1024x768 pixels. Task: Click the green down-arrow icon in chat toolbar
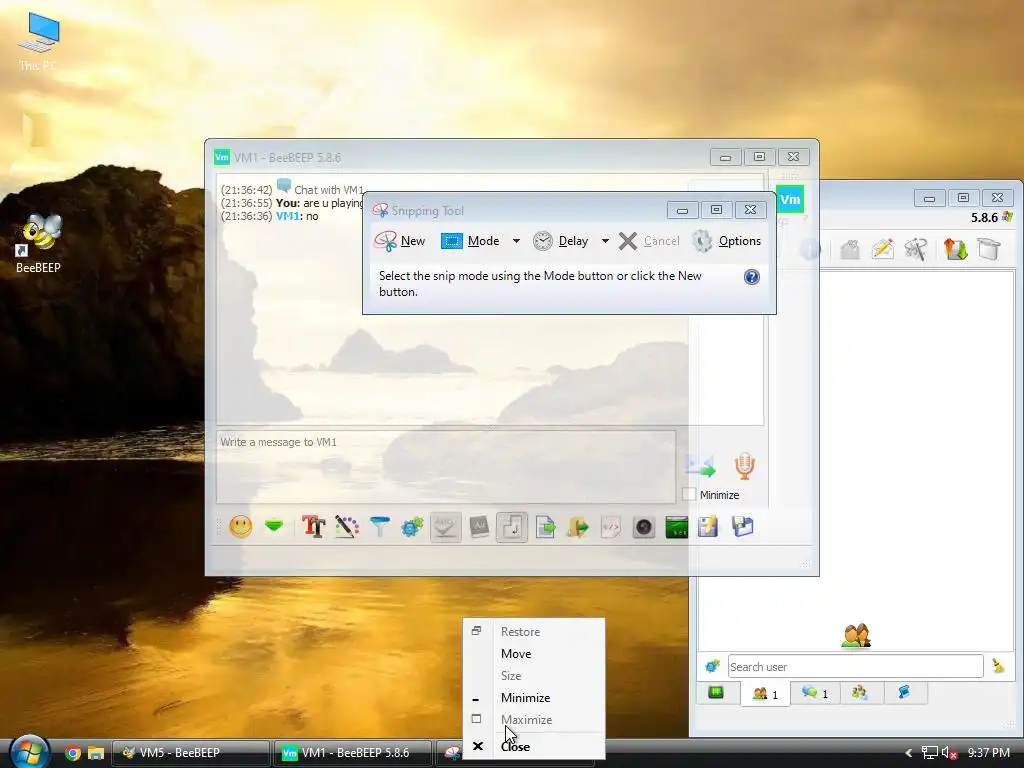(x=274, y=526)
